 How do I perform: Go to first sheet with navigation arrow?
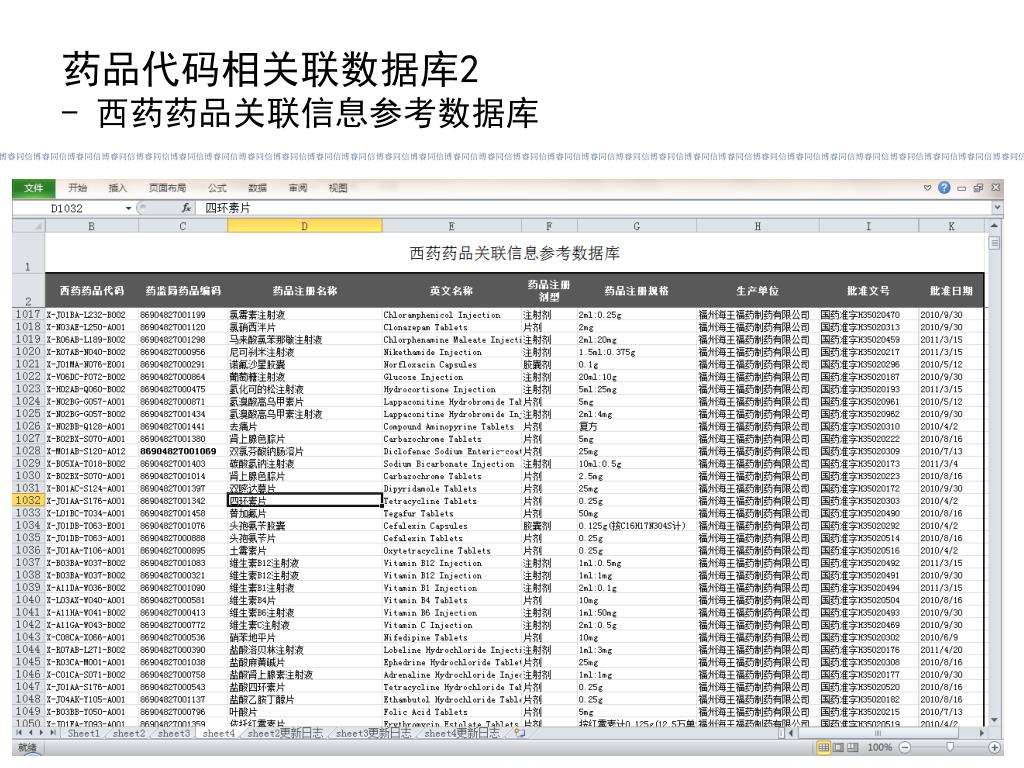20,733
